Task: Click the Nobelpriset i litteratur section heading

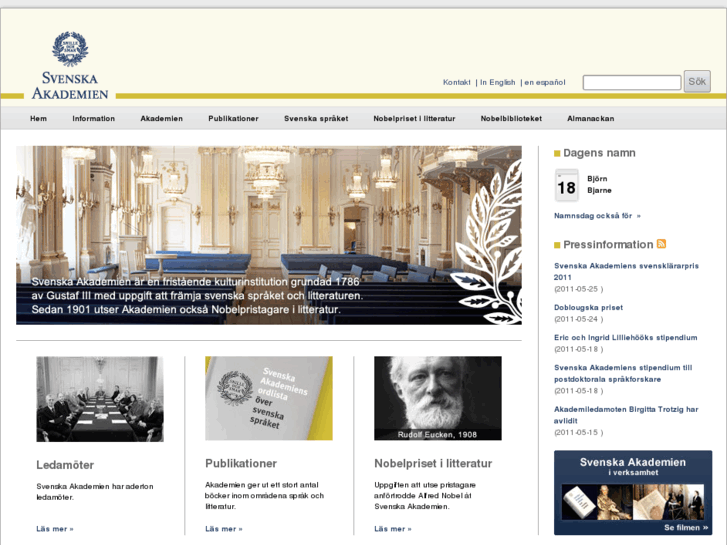Action: (x=433, y=463)
